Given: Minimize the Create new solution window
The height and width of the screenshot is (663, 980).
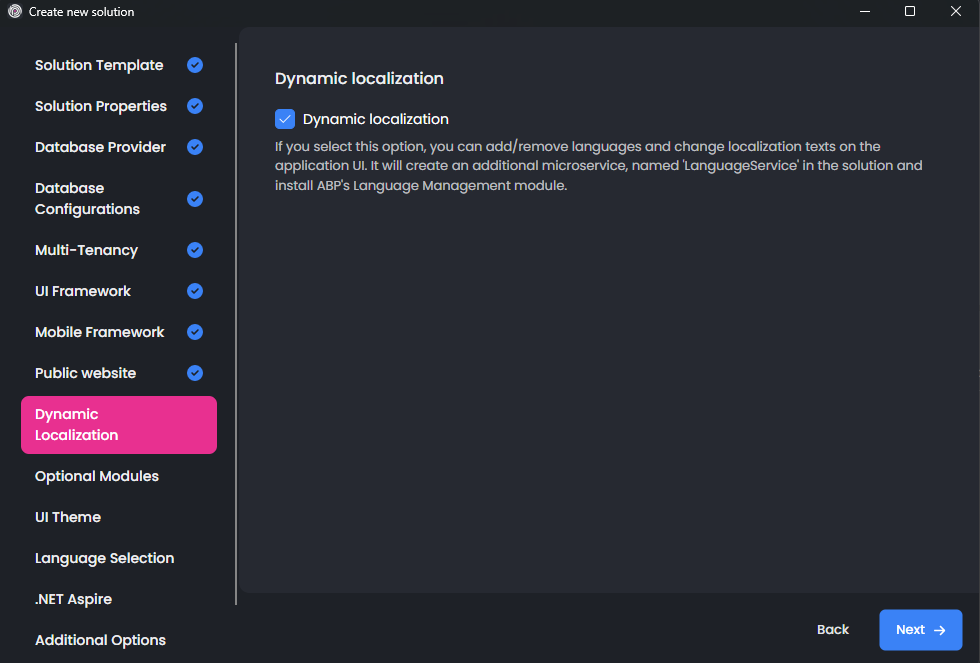Looking at the screenshot, I should coord(865,11).
